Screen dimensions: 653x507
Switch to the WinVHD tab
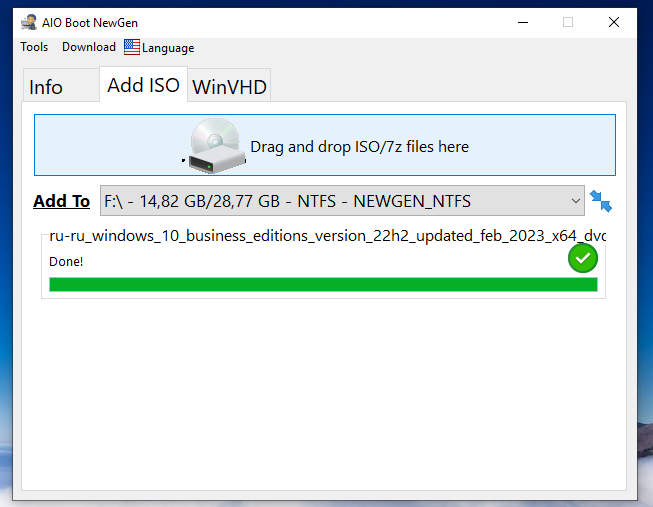(229, 87)
